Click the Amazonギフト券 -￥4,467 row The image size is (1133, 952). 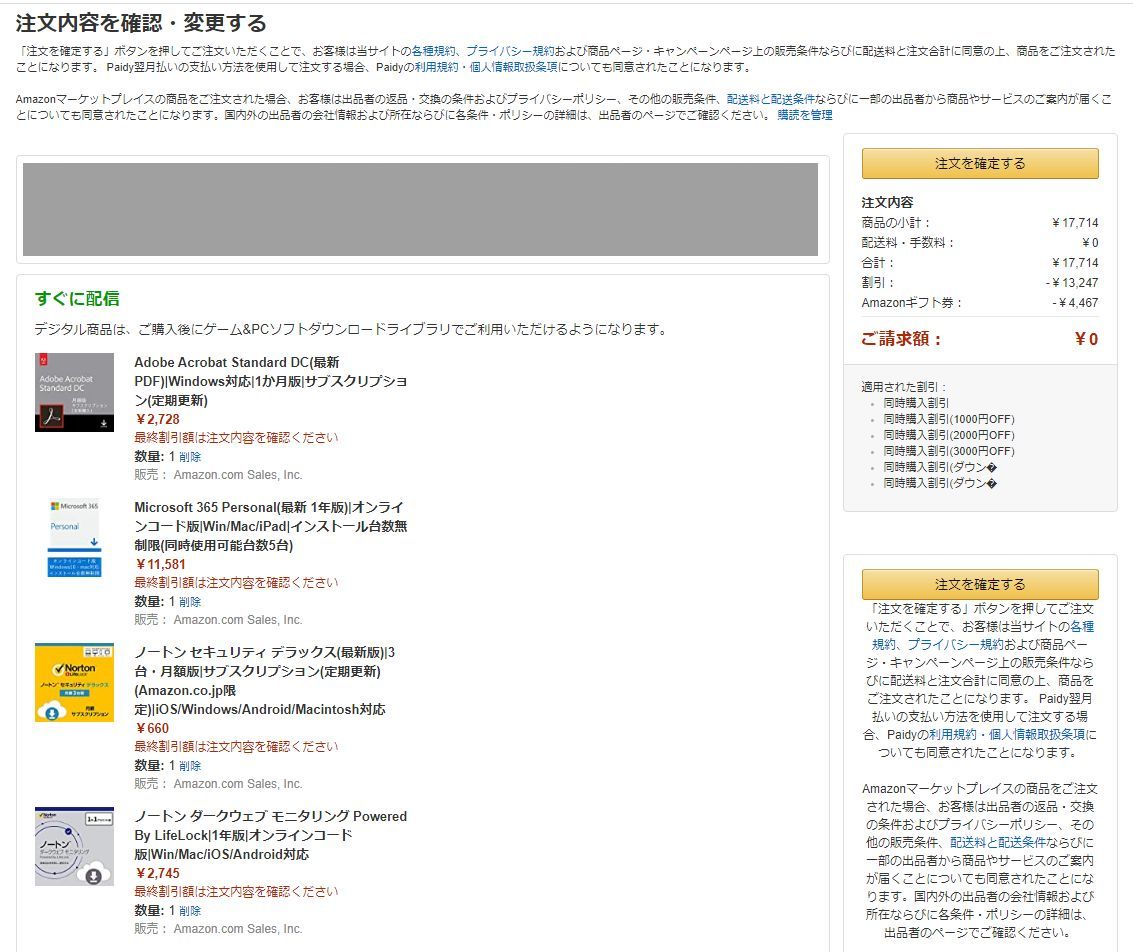(x=980, y=303)
